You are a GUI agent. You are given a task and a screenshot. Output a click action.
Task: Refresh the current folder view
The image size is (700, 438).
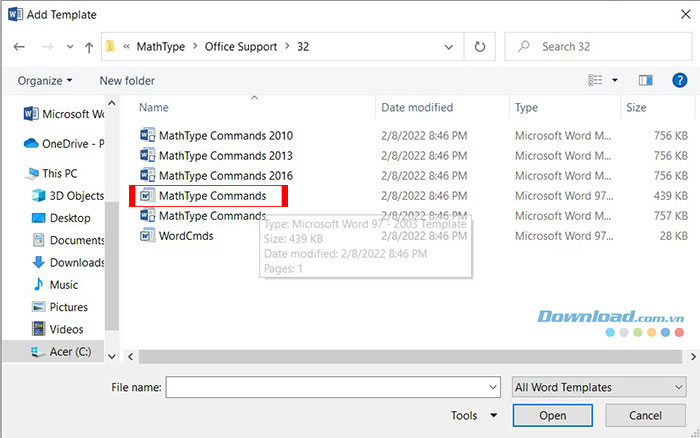pos(480,46)
